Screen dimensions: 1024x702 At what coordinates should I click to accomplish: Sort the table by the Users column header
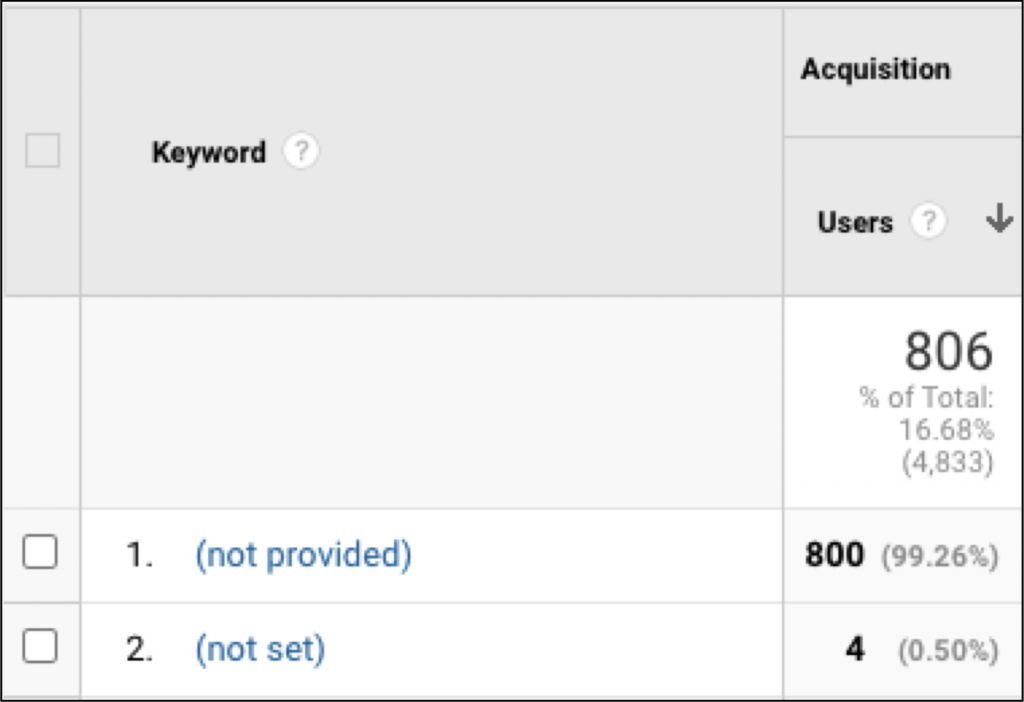pos(855,222)
